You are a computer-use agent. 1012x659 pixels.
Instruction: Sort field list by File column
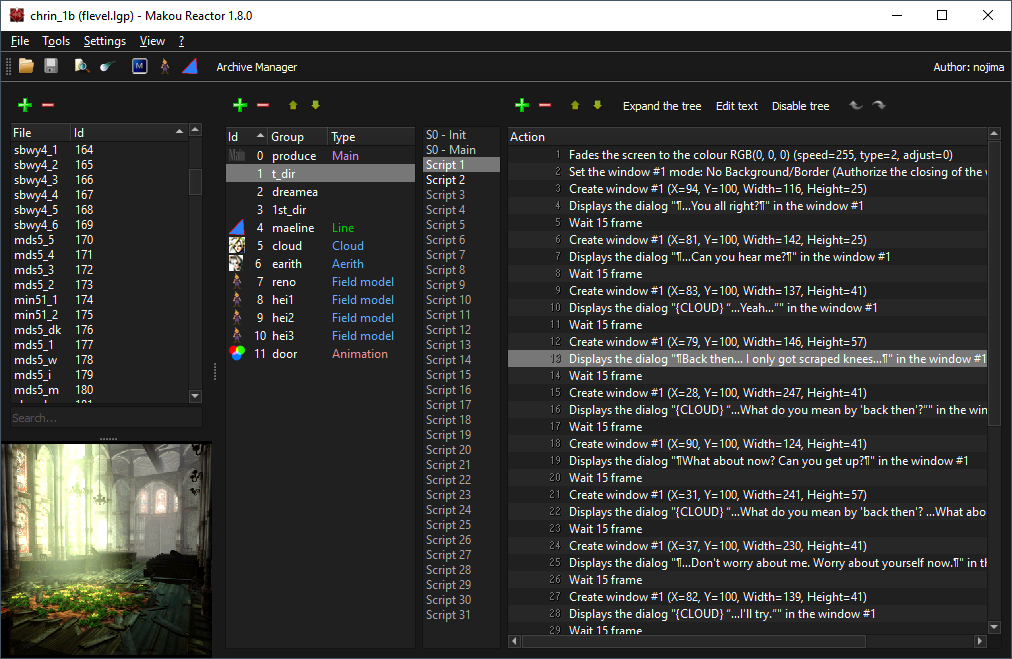40,132
